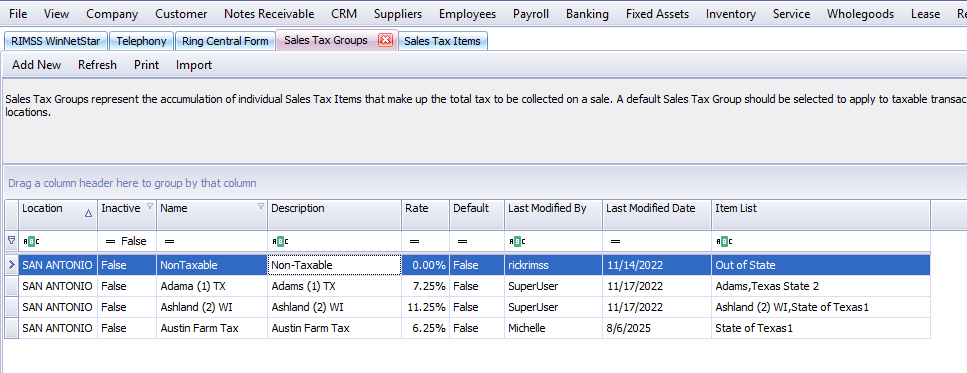The height and width of the screenshot is (373, 967).
Task: Select the Ashland (2) WI name cell
Action: 212,307
